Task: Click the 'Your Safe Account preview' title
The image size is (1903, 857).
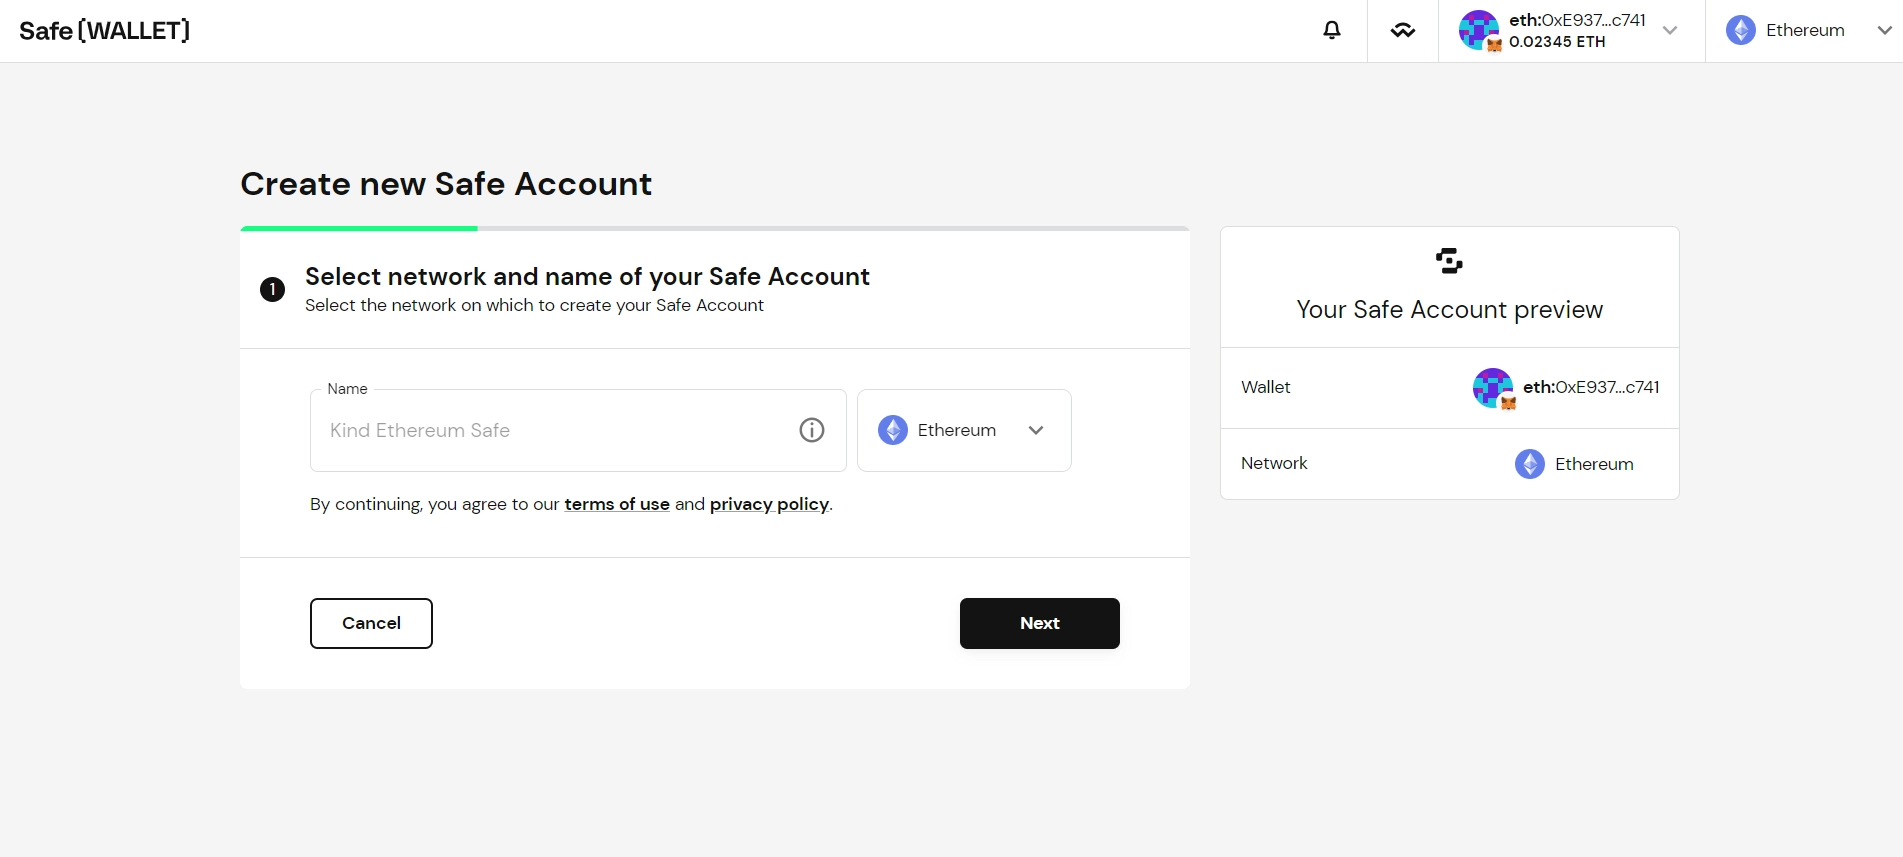Action: (x=1449, y=310)
